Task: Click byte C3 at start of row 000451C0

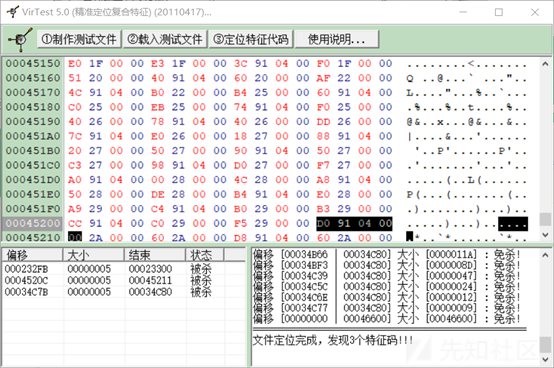Action: point(75,165)
